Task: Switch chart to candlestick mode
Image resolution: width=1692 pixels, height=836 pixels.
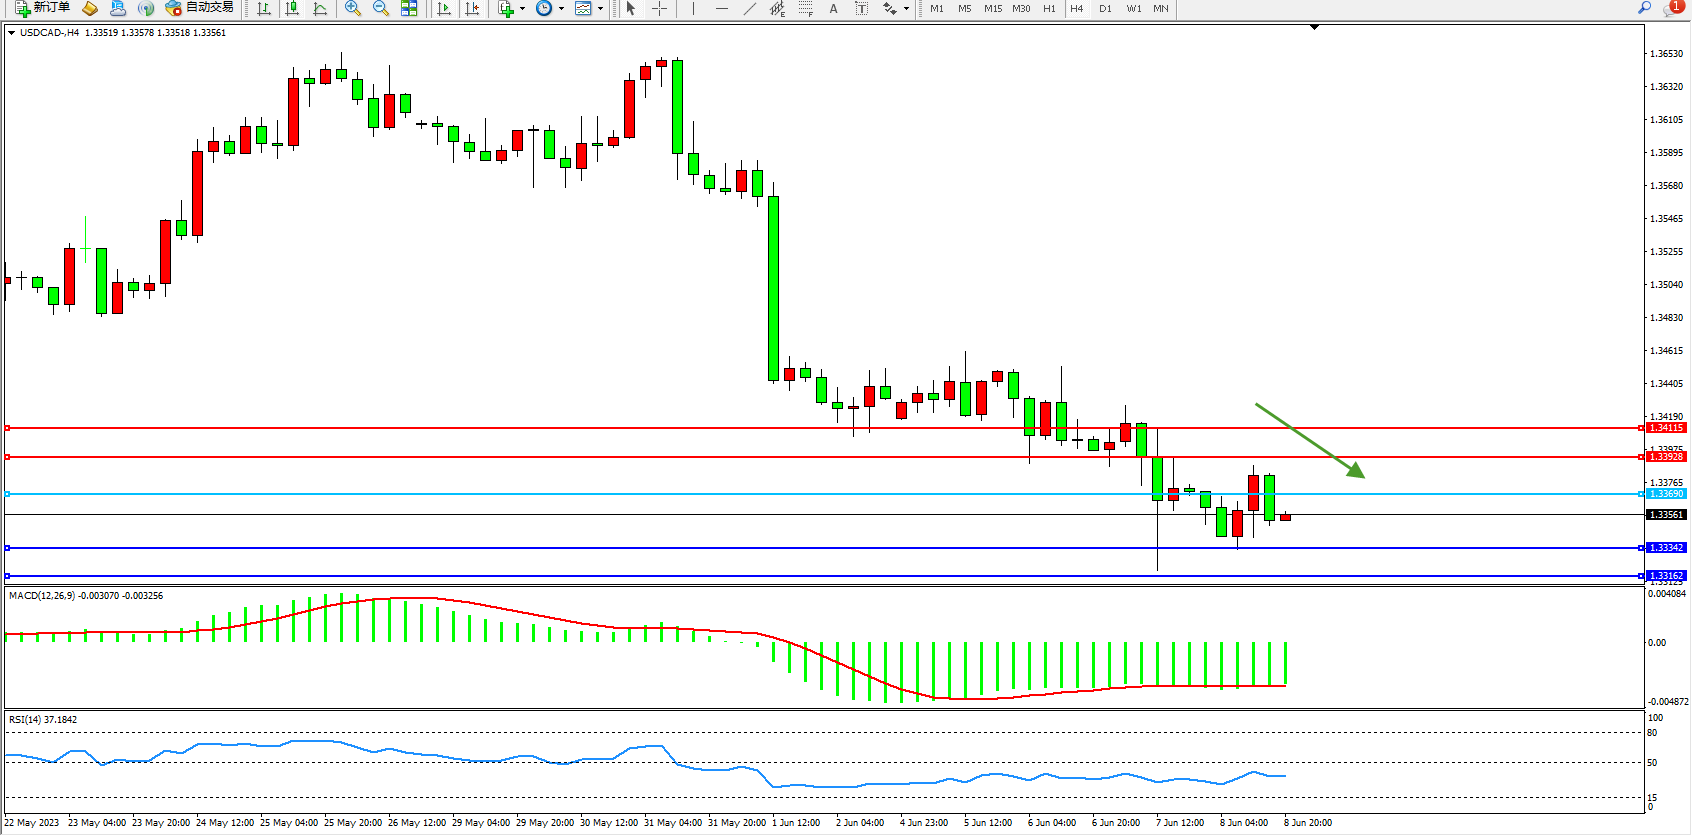Action: click(x=292, y=8)
